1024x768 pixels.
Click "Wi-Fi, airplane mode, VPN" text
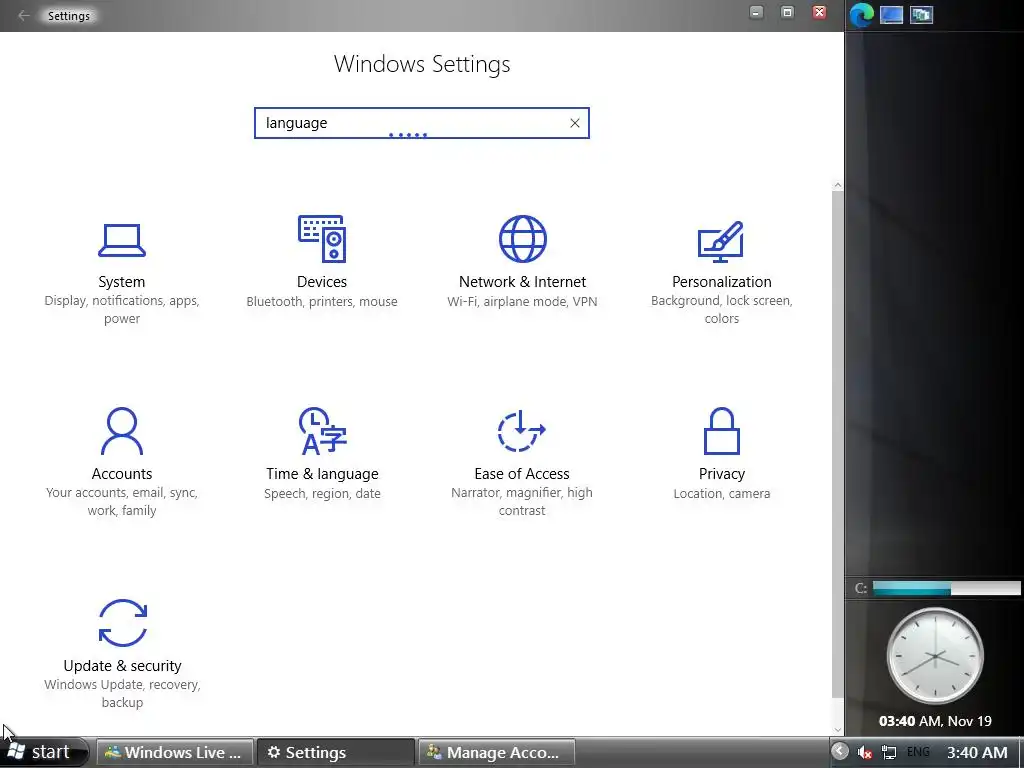click(x=522, y=302)
